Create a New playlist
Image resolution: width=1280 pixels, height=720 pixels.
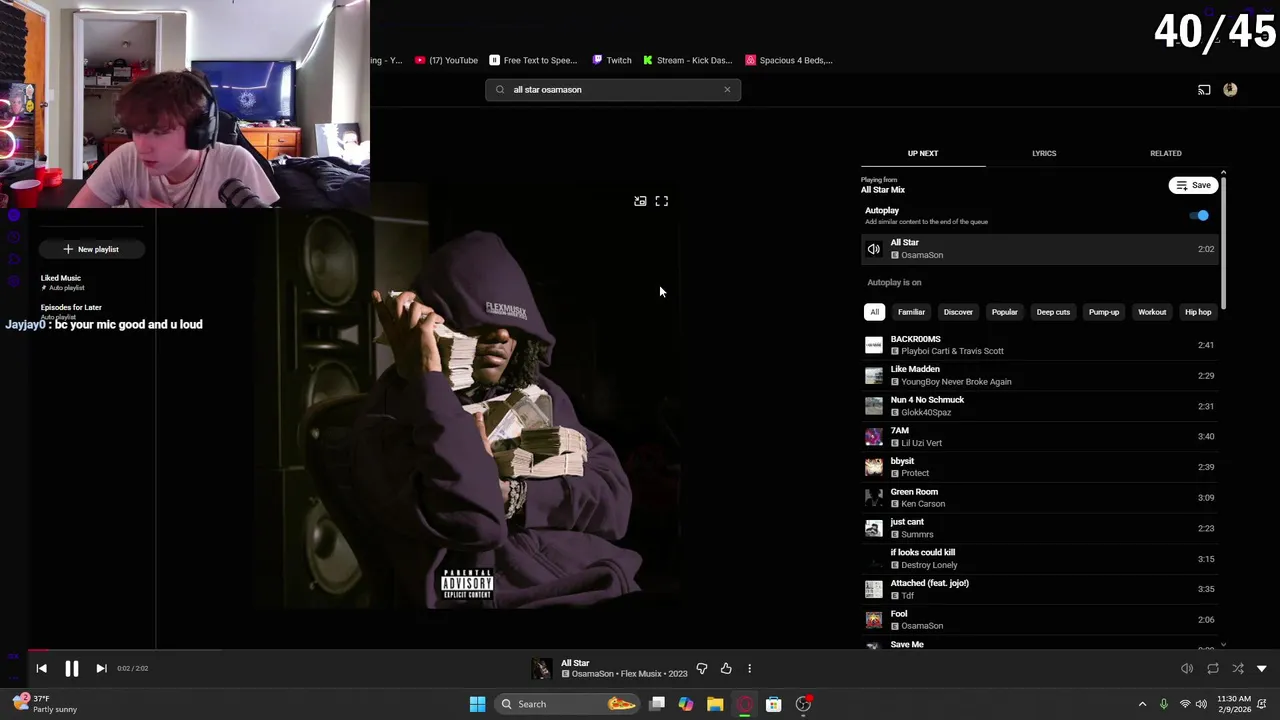[x=91, y=249]
